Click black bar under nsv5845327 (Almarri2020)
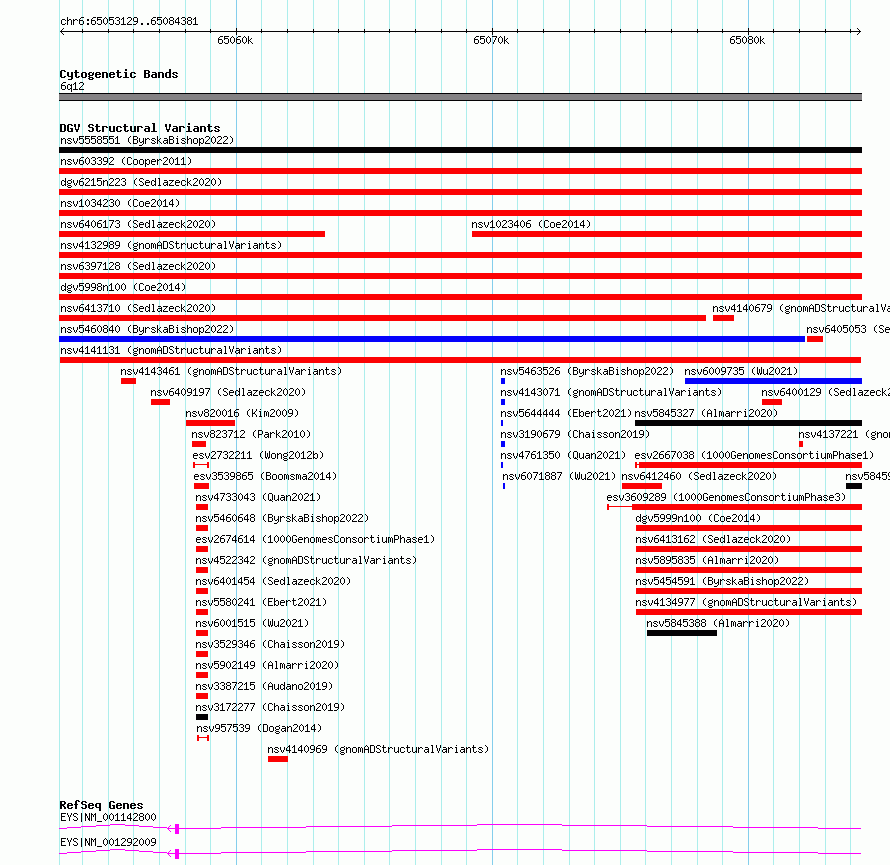The height and width of the screenshot is (865, 890). (x=748, y=423)
